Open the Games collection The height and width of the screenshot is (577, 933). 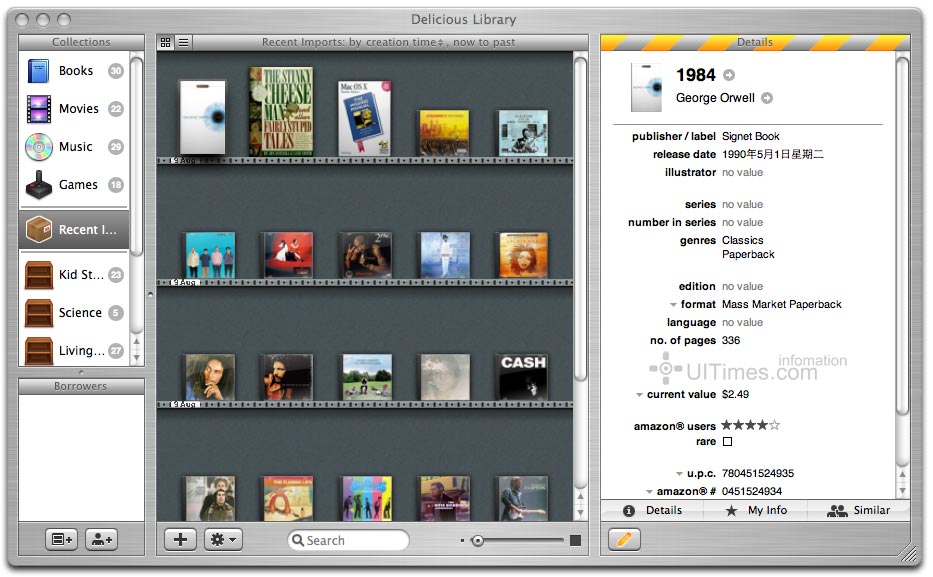coord(74,185)
